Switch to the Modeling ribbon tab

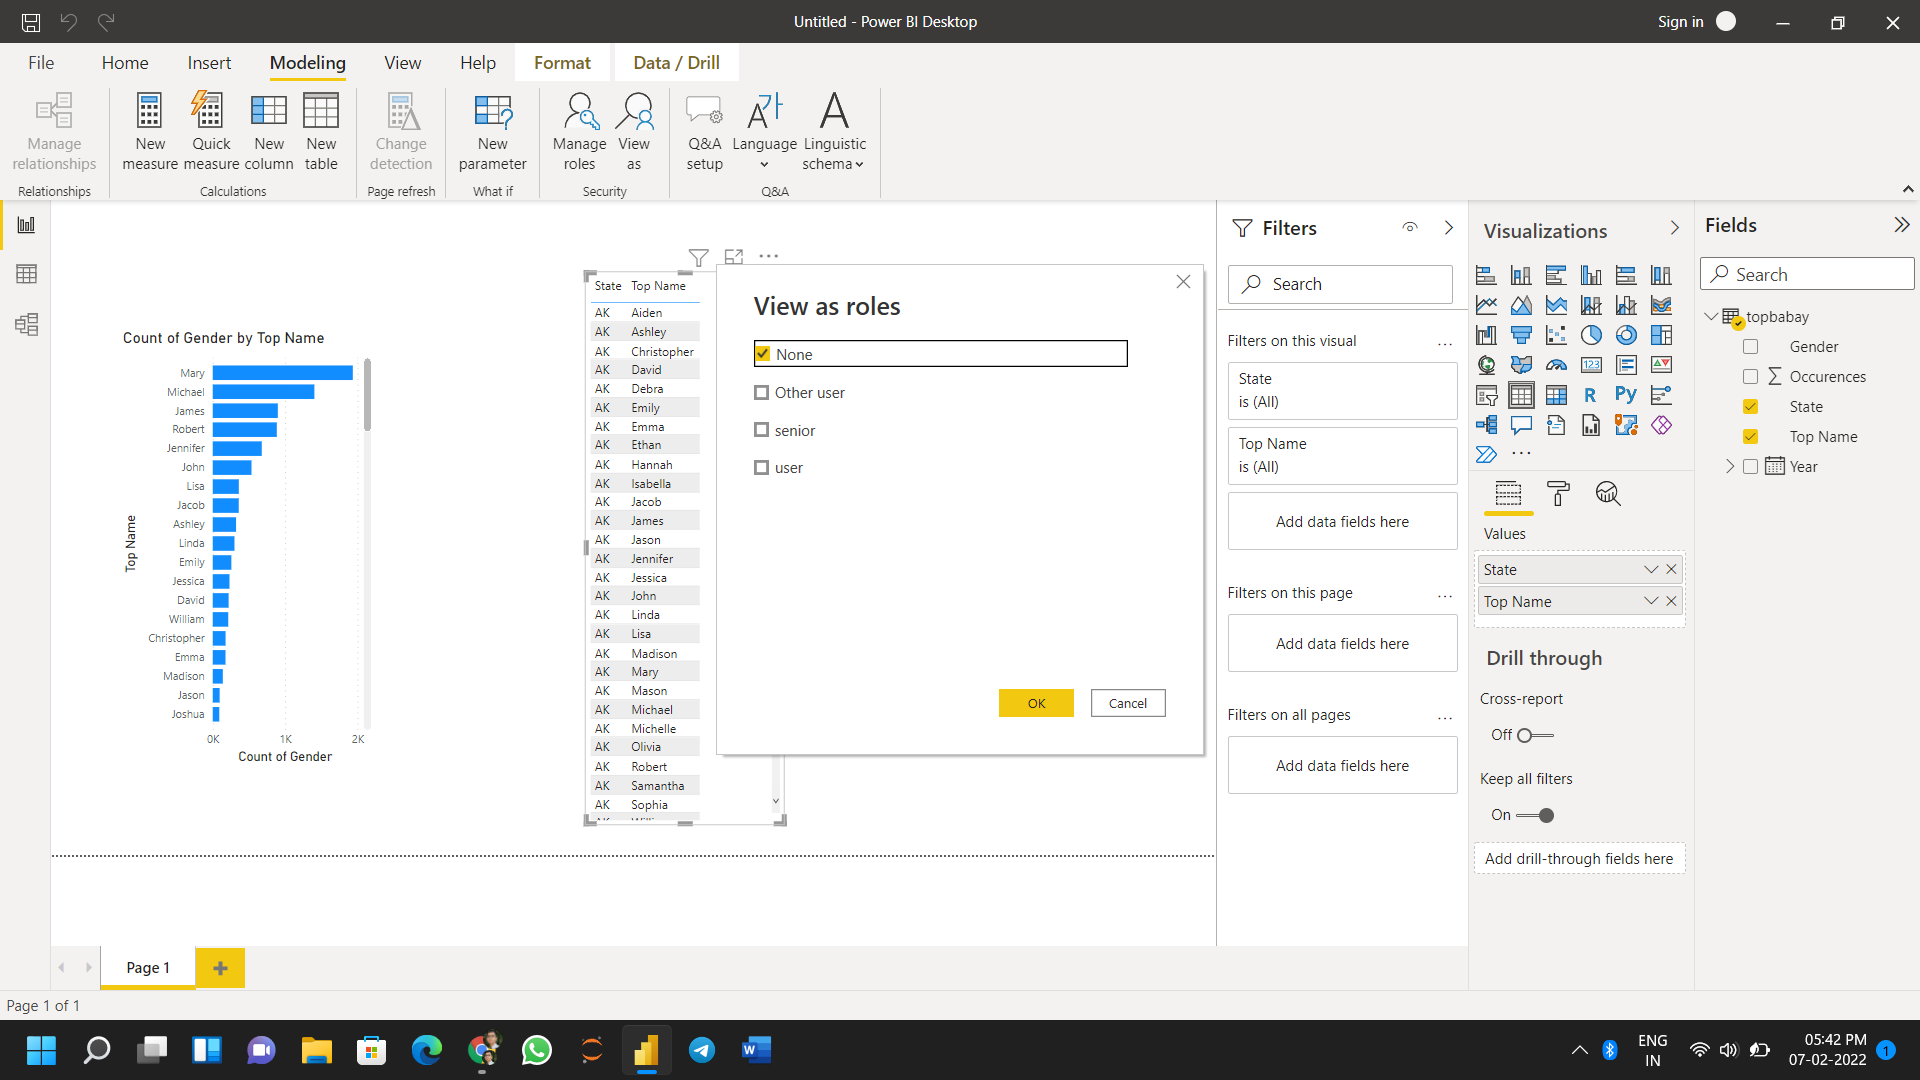(x=306, y=62)
